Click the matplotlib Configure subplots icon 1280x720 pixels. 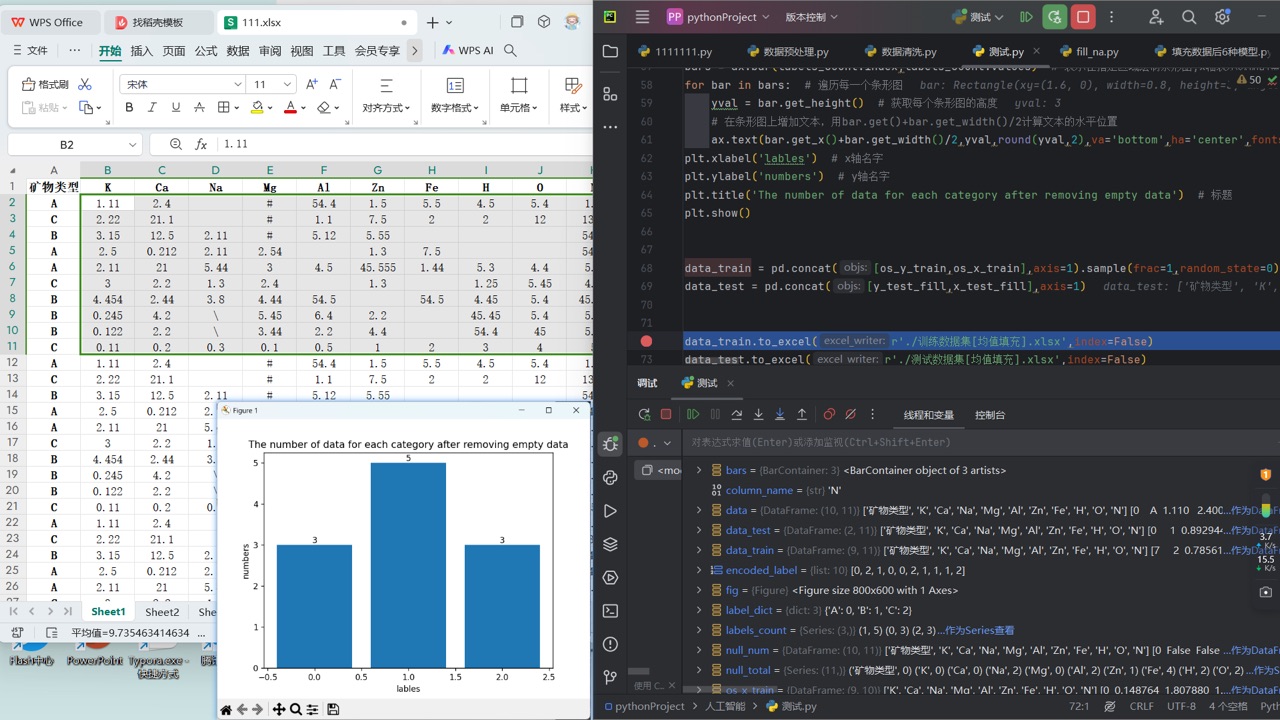click(312, 709)
